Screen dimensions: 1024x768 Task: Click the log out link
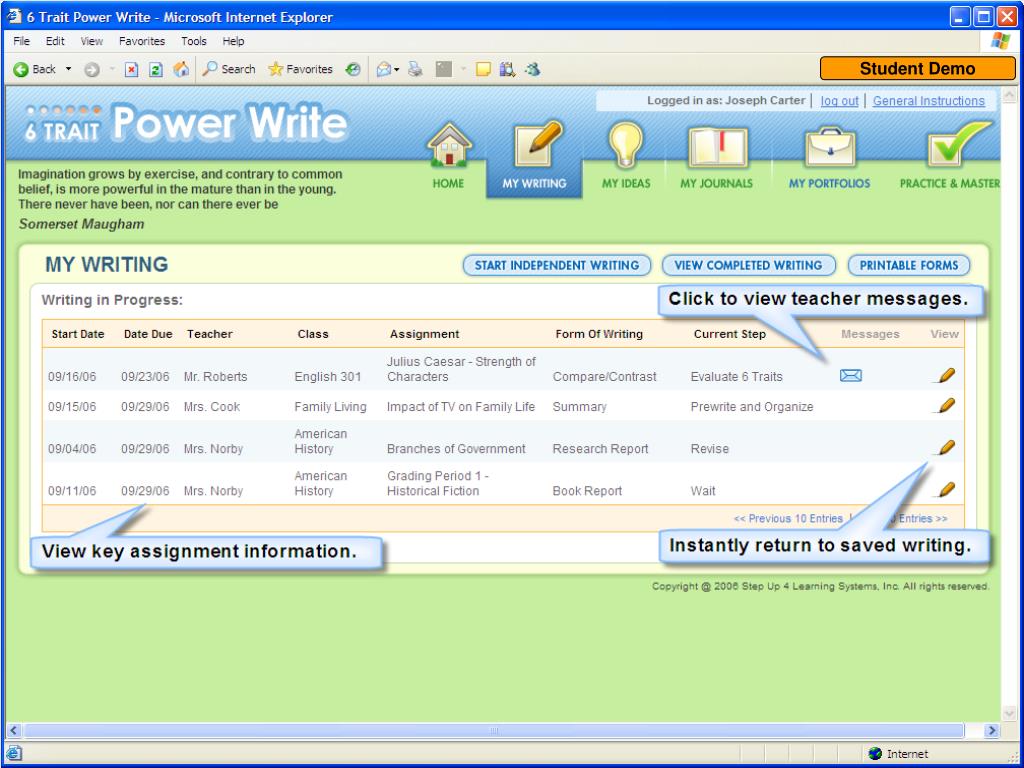click(x=839, y=101)
